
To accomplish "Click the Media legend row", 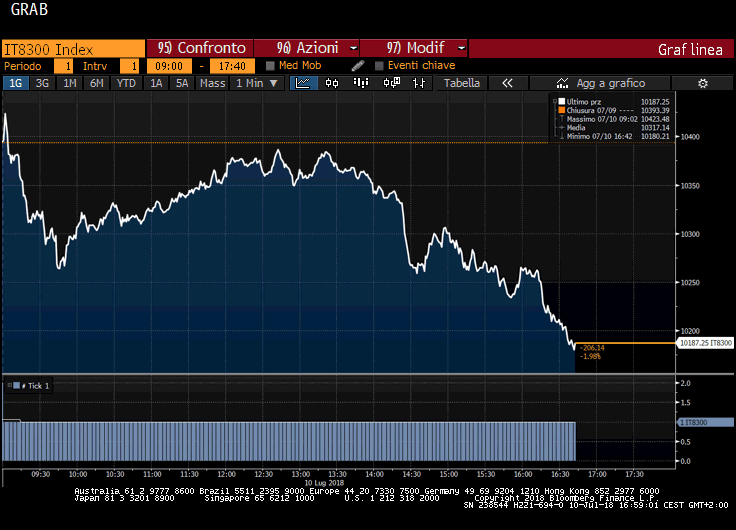I will tap(613, 128).
